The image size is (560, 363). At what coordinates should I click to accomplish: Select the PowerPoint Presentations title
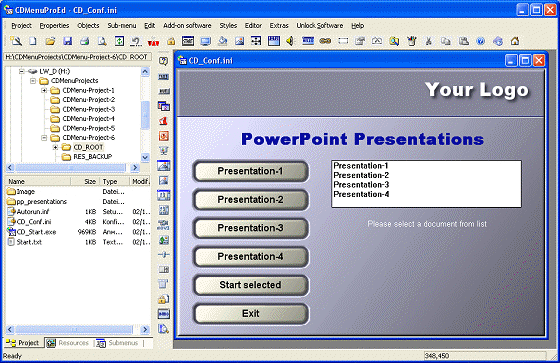point(362,139)
